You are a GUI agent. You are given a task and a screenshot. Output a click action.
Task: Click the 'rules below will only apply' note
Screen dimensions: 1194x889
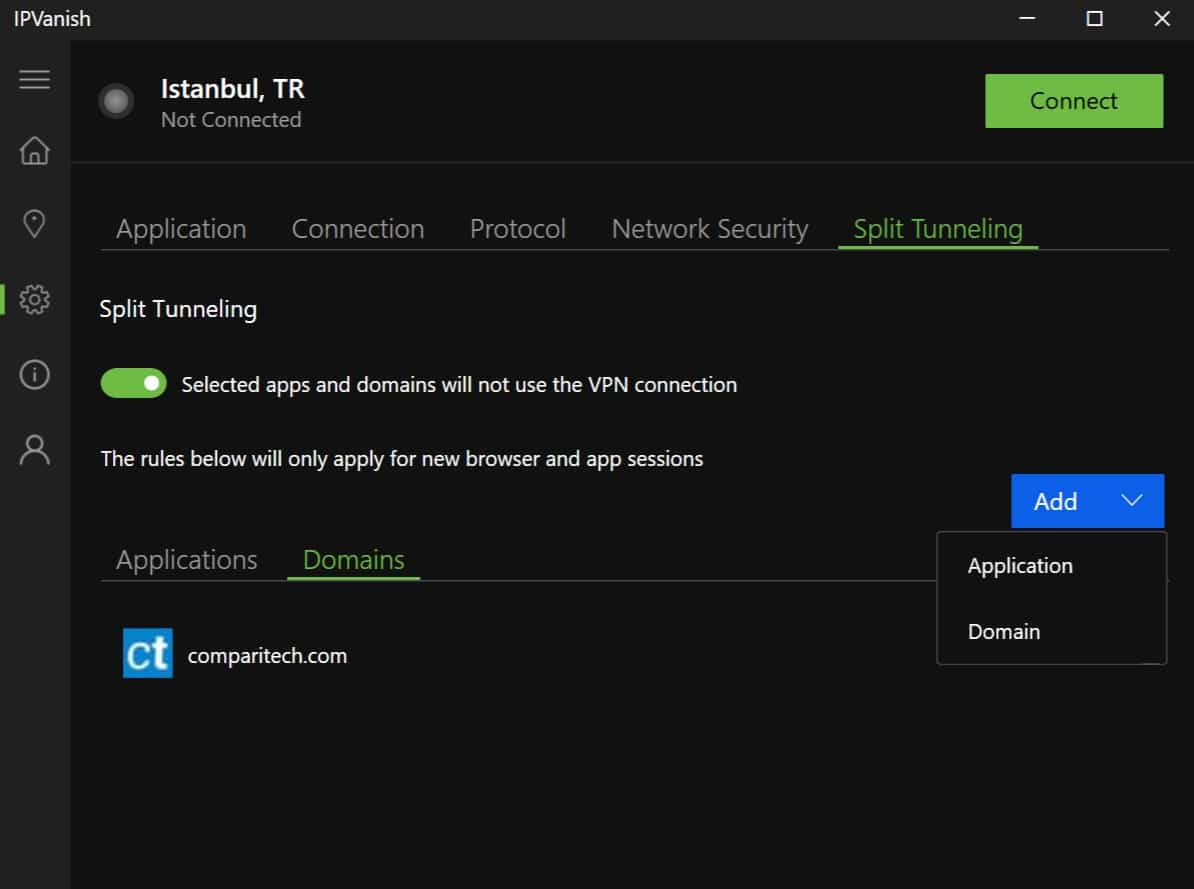click(x=402, y=459)
